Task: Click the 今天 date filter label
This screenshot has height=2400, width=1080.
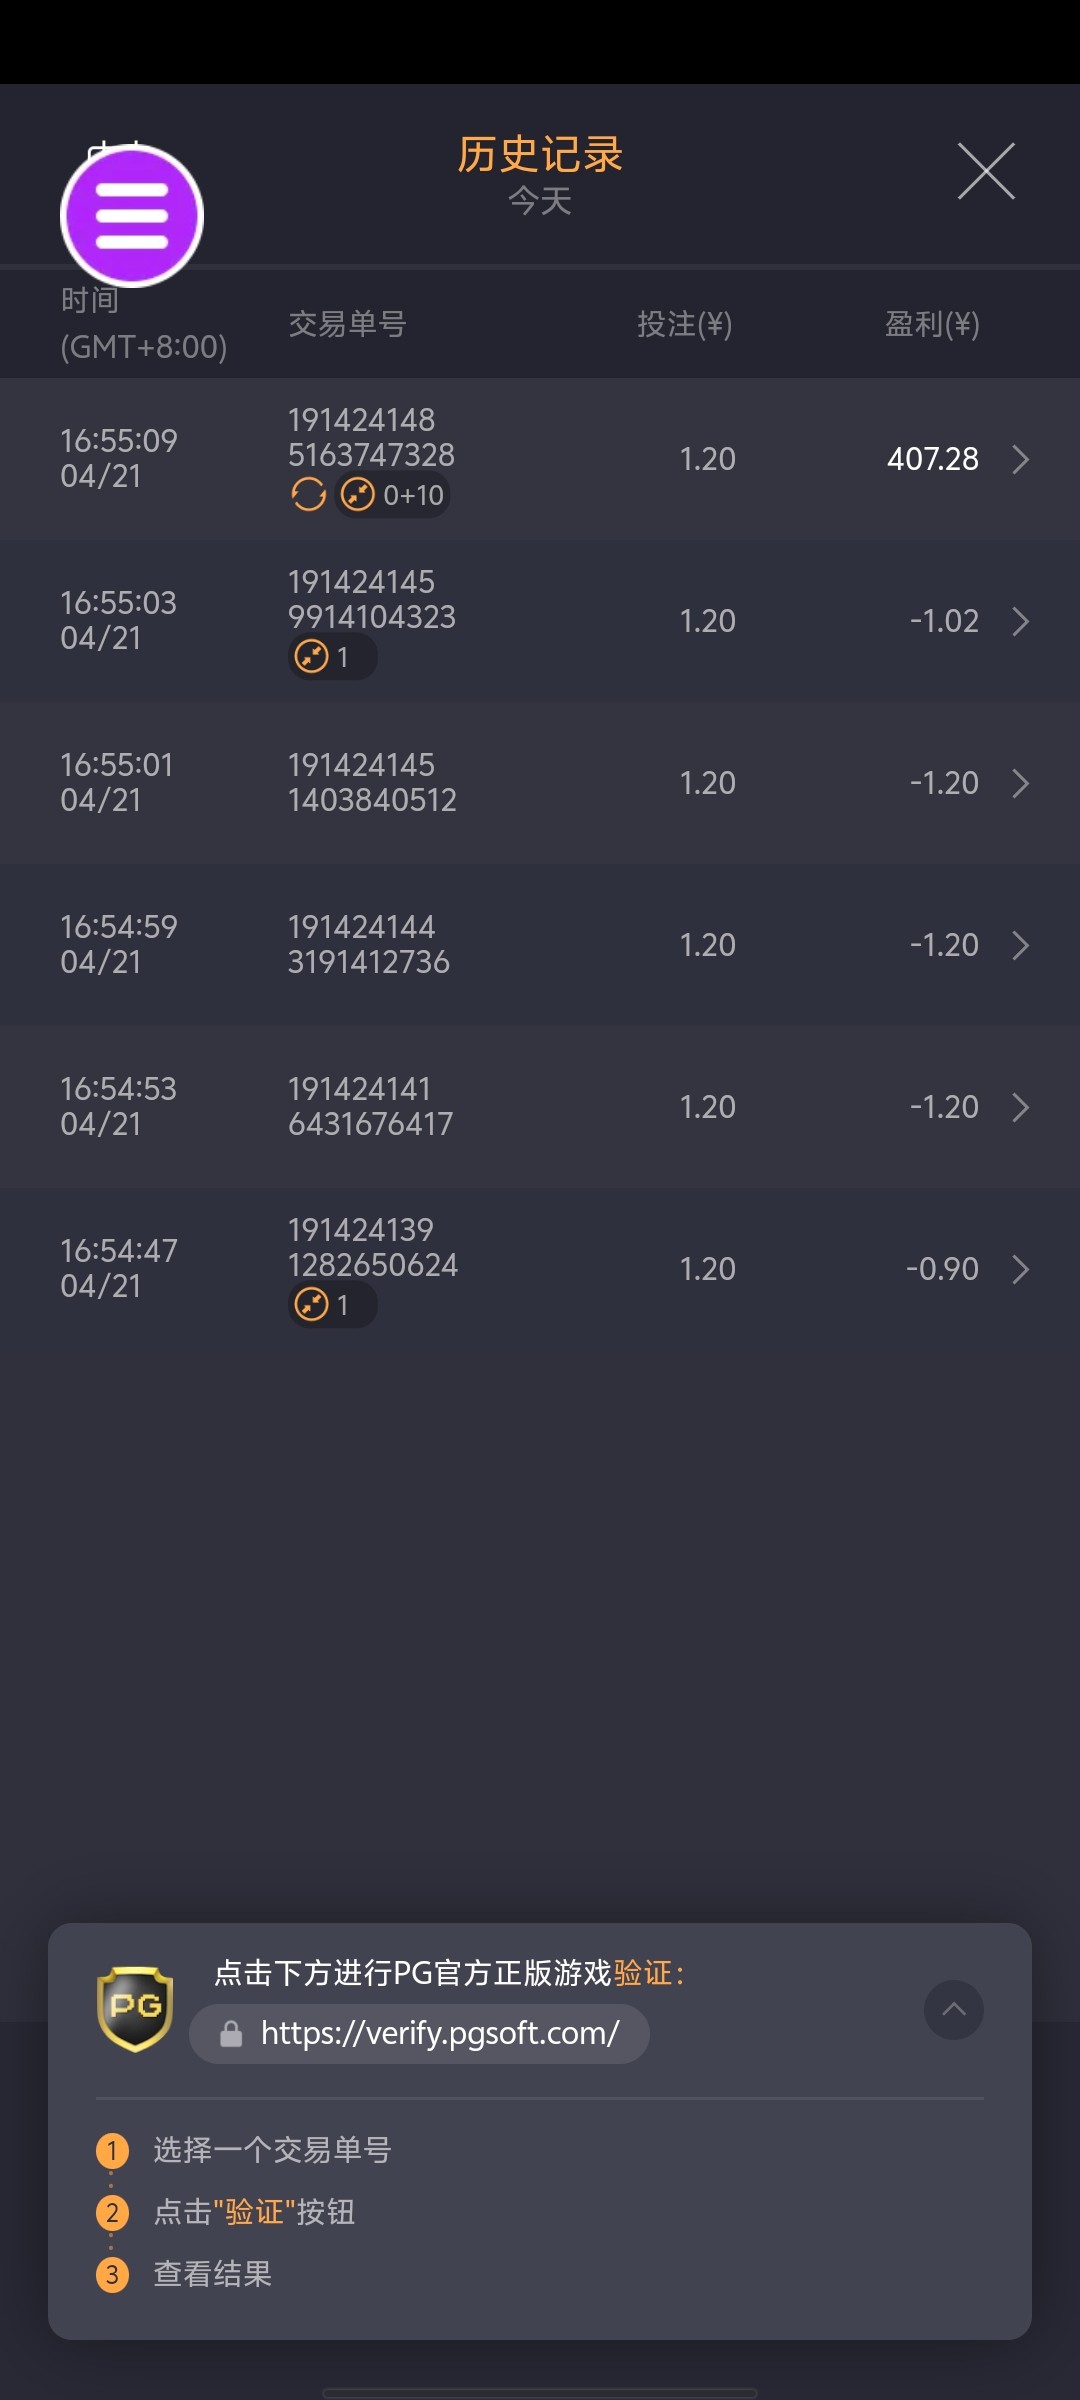Action: pyautogui.click(x=539, y=201)
